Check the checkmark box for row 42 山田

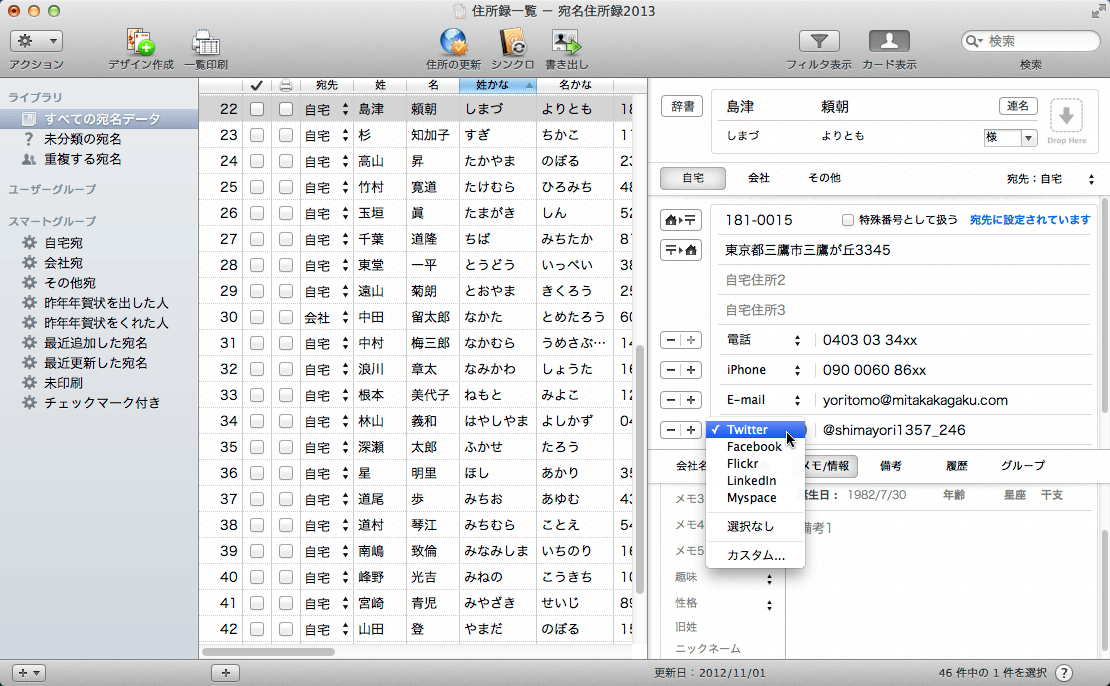[257, 629]
